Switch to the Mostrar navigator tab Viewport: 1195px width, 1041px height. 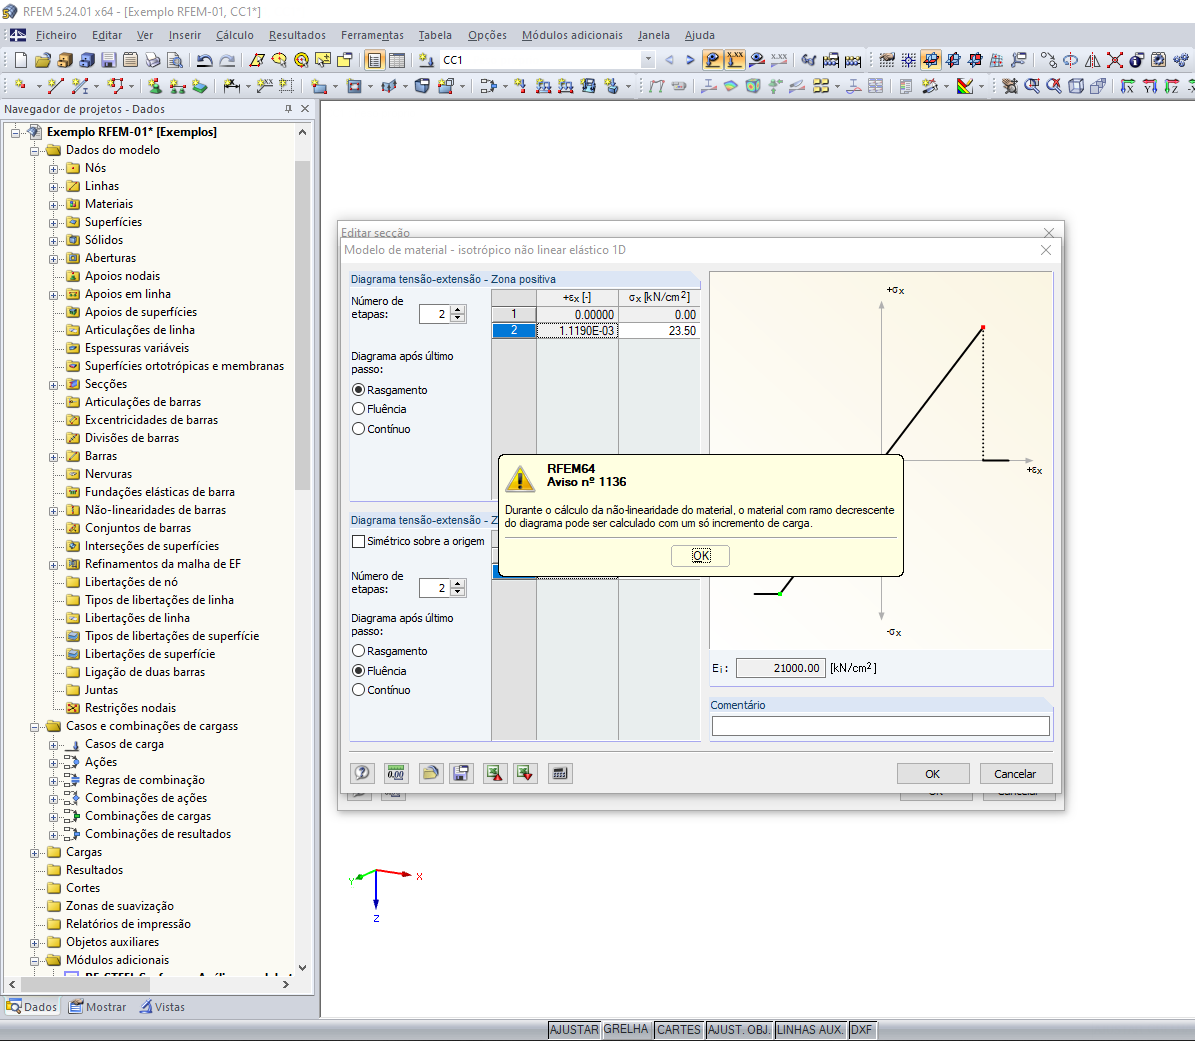coord(98,1007)
